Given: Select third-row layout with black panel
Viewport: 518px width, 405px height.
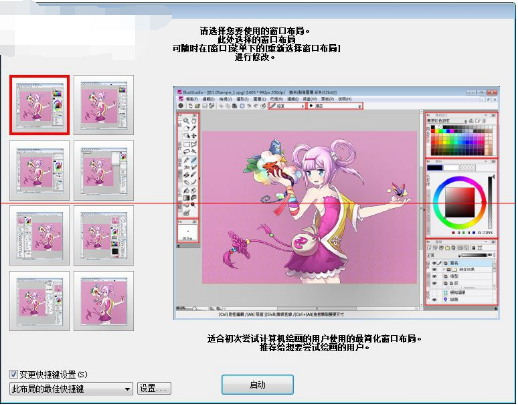Looking at the screenshot, I should (x=104, y=235).
